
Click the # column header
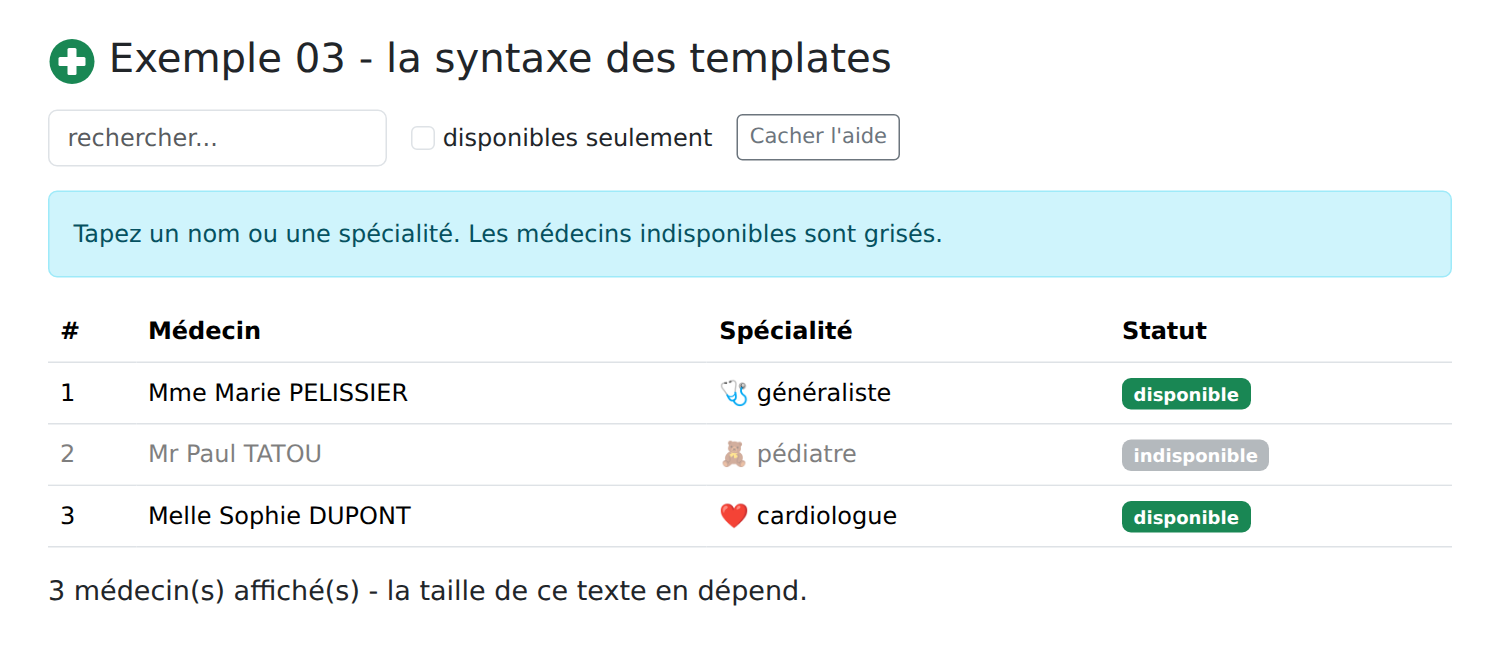point(70,331)
